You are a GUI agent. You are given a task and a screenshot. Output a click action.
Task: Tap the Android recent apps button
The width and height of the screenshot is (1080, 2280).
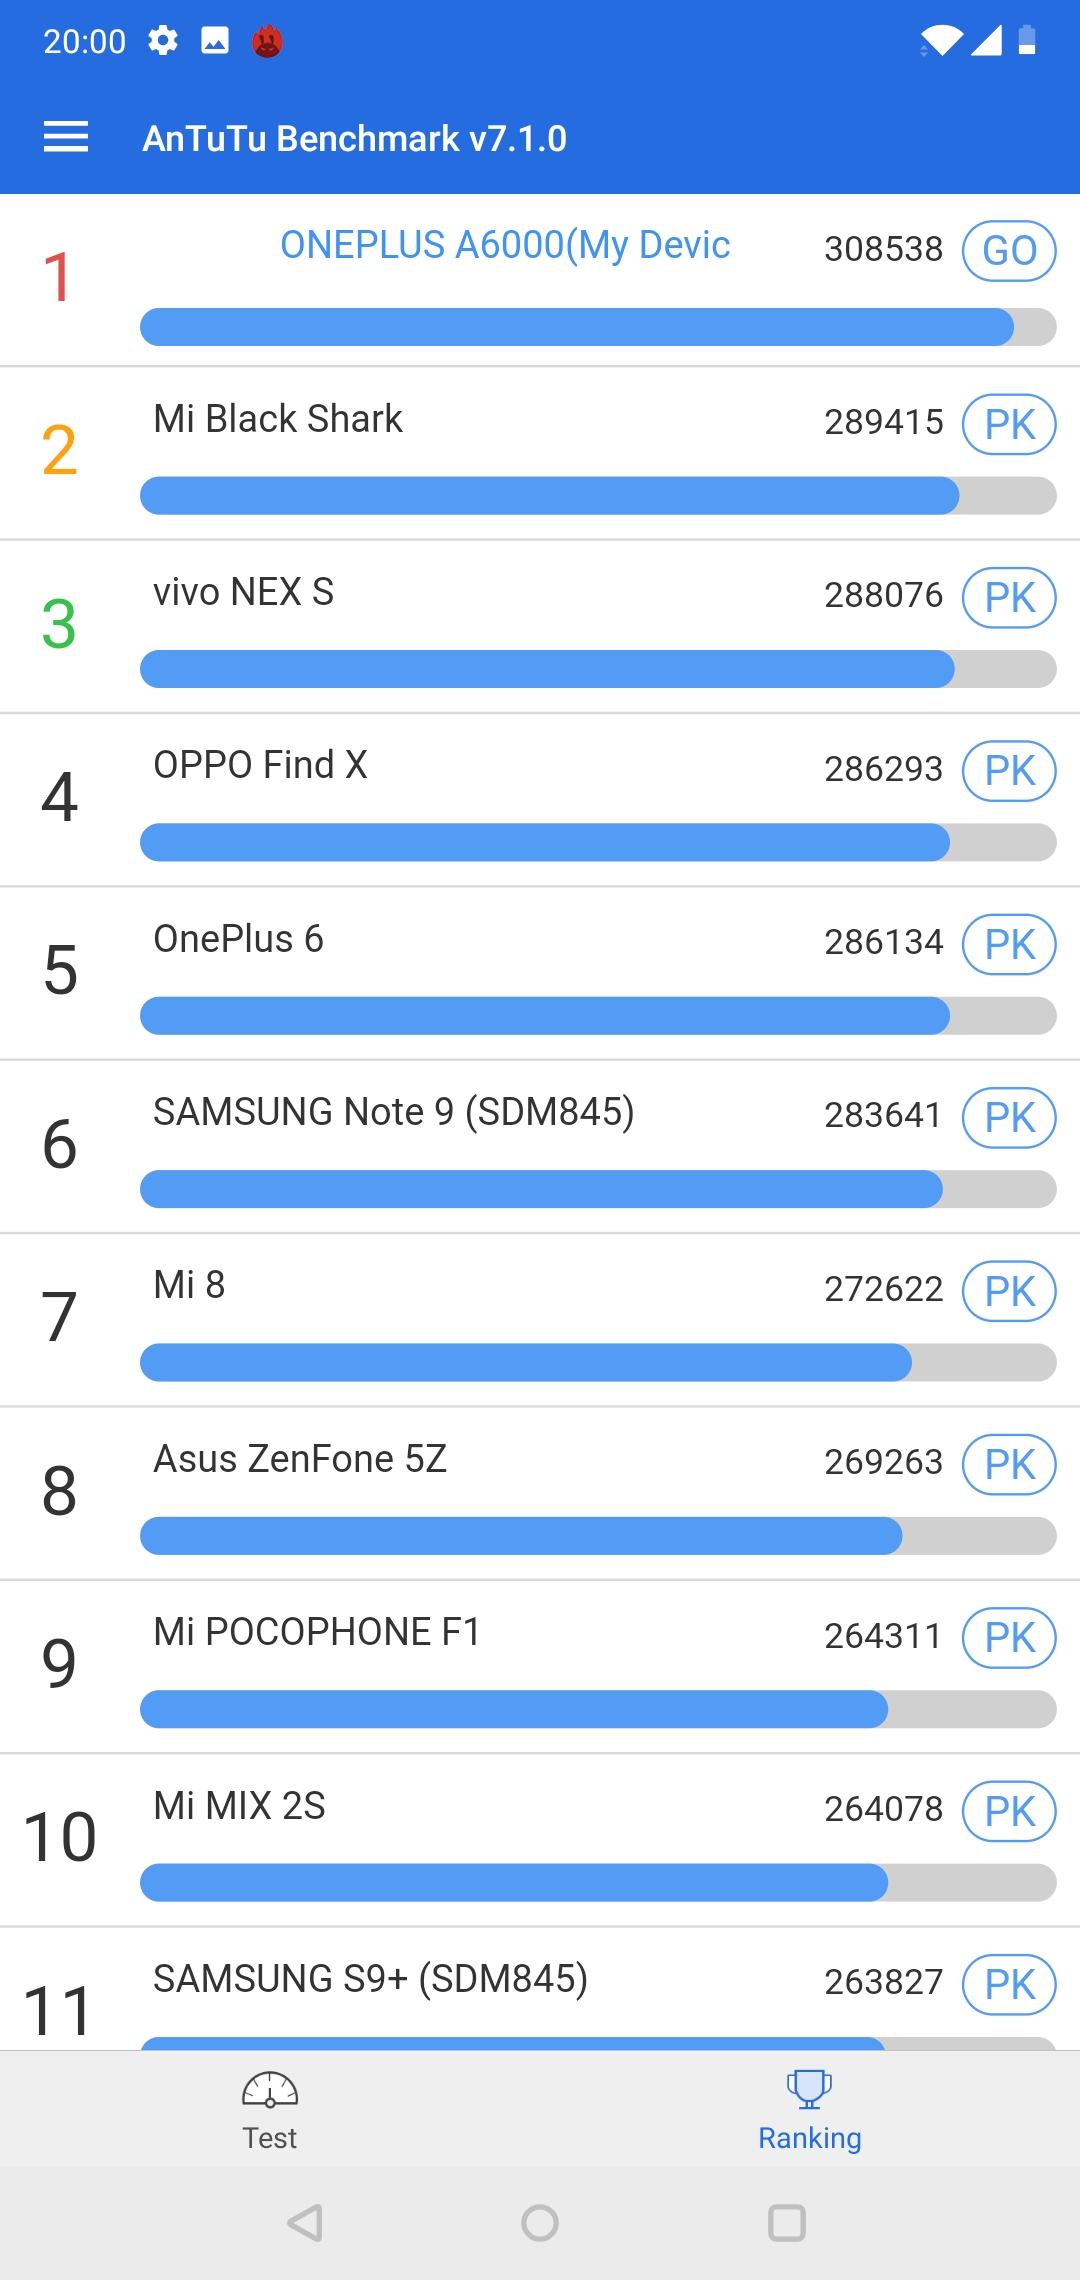pos(787,2223)
